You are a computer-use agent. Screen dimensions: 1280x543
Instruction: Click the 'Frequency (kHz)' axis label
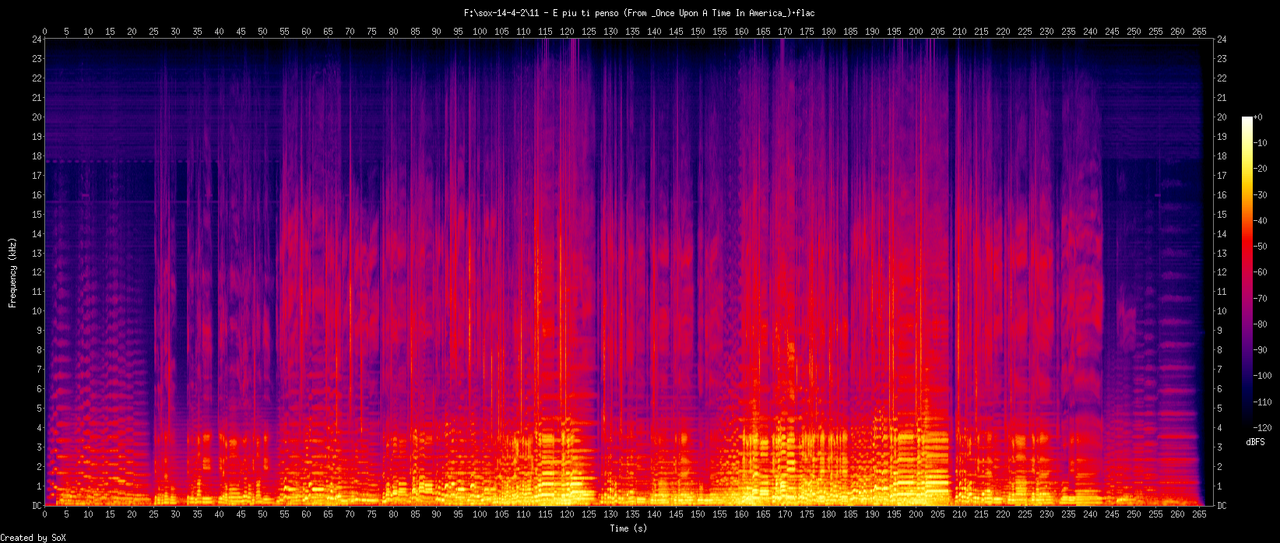(13, 272)
